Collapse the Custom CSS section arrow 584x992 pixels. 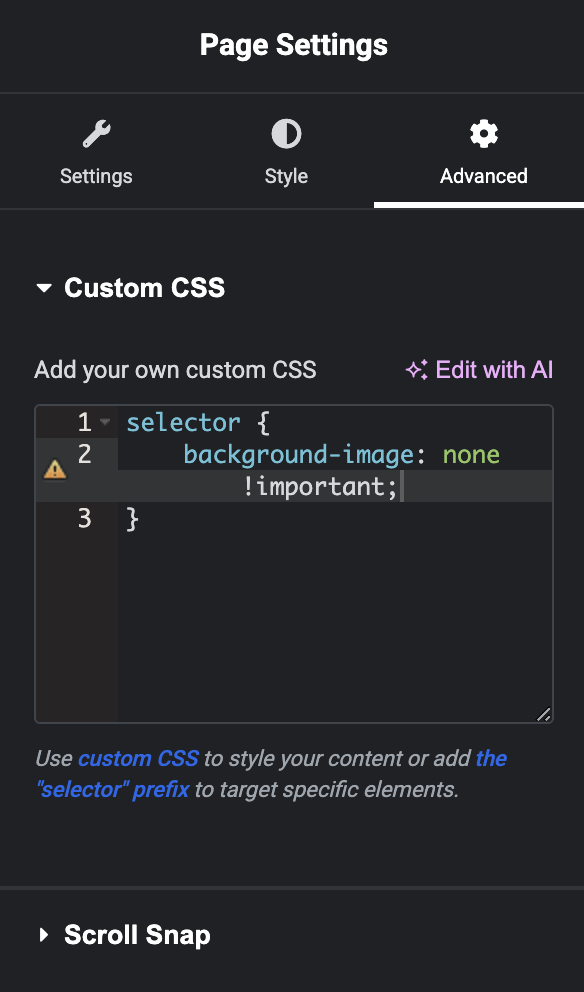coord(44,288)
